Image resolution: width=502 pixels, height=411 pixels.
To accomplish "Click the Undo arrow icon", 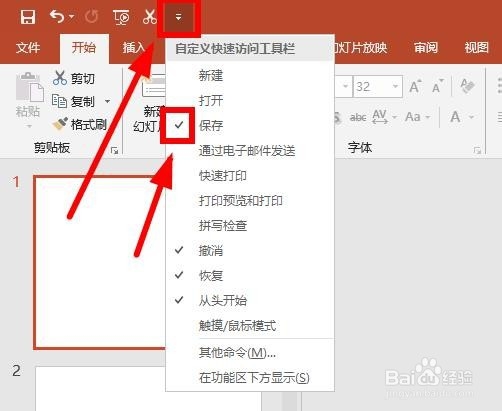I will click(x=57, y=16).
